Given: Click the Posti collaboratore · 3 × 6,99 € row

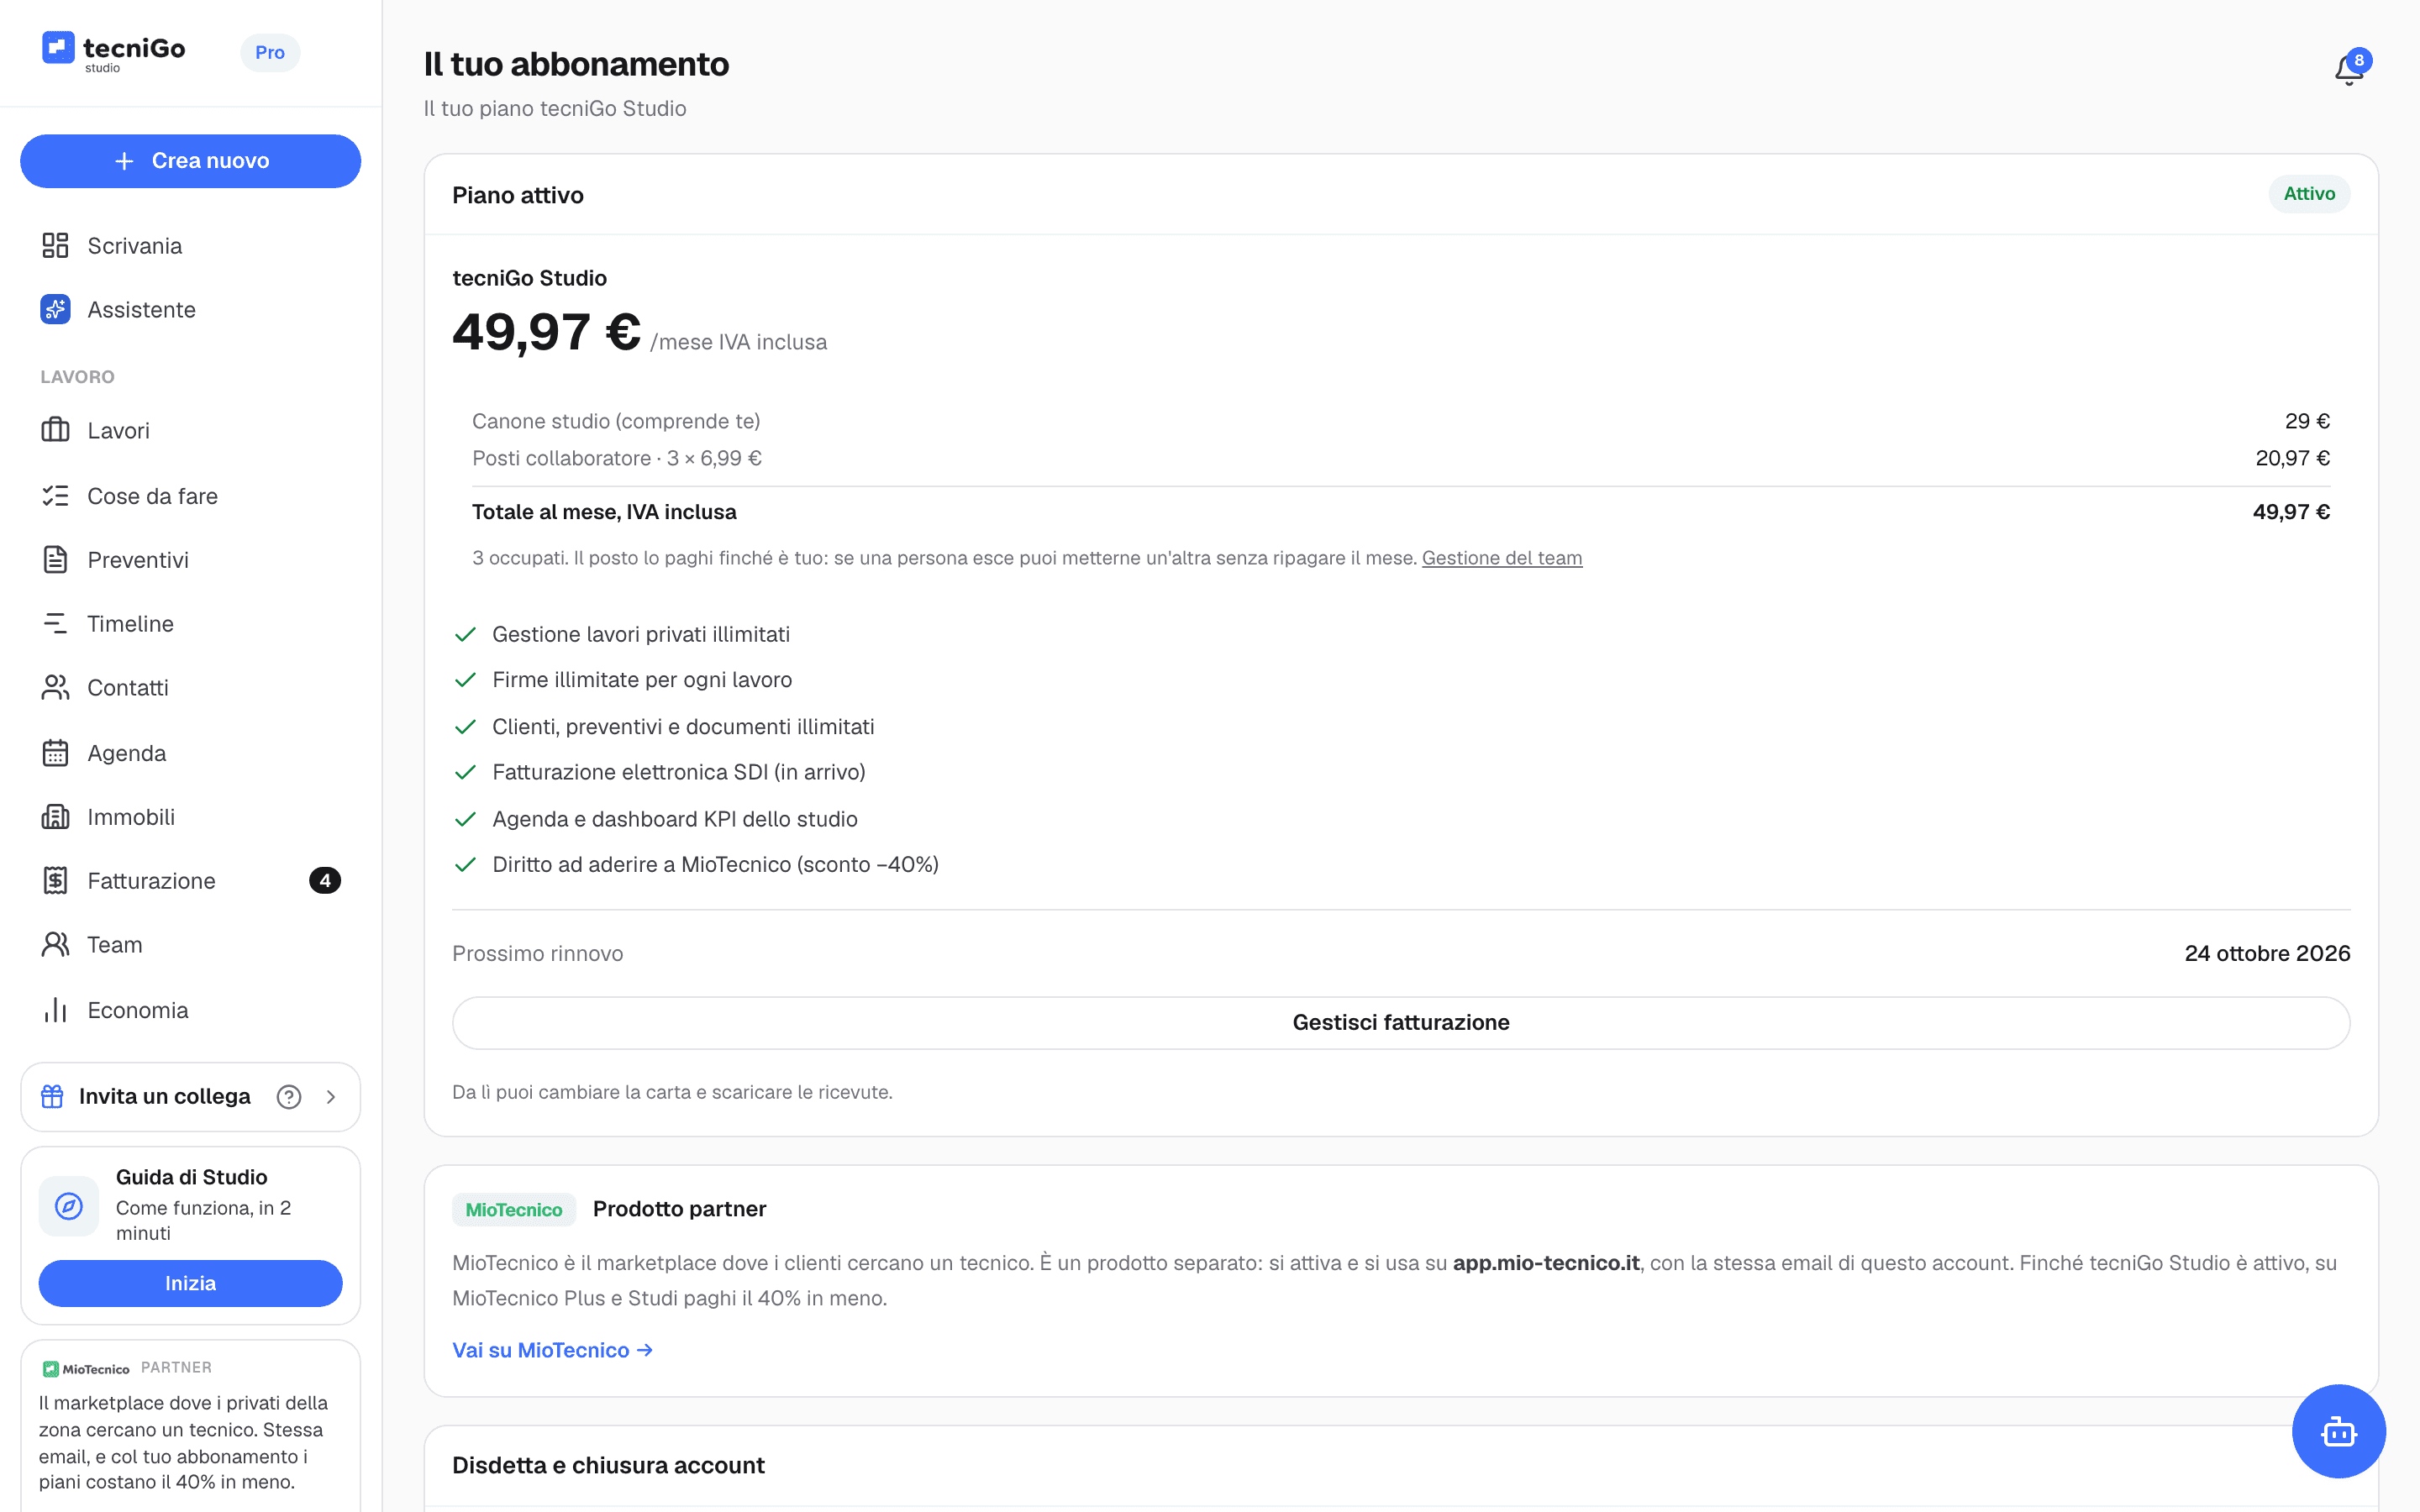Looking at the screenshot, I should click(x=1401, y=458).
